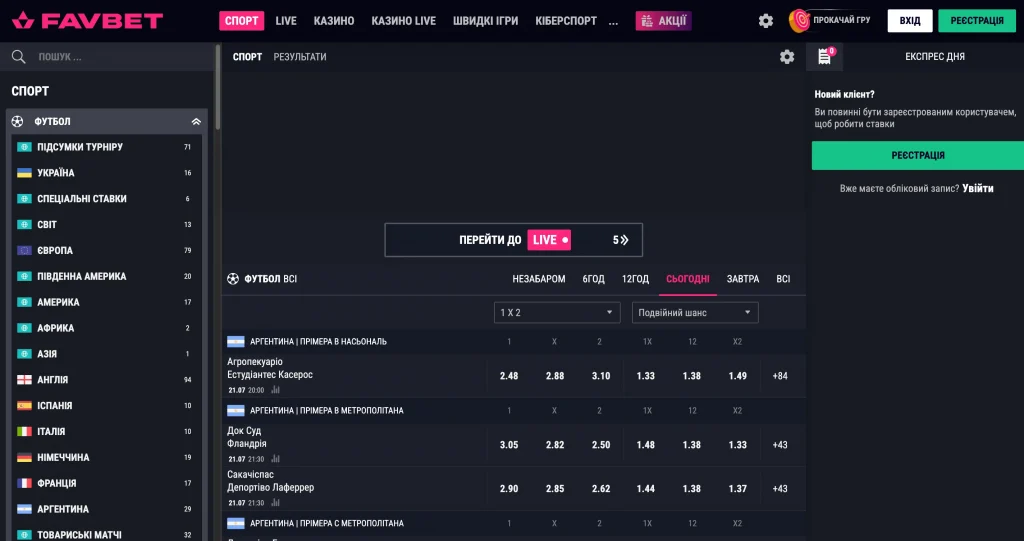The width and height of the screenshot is (1024, 541).
Task: Open the bet slip icon
Action: 825,57
